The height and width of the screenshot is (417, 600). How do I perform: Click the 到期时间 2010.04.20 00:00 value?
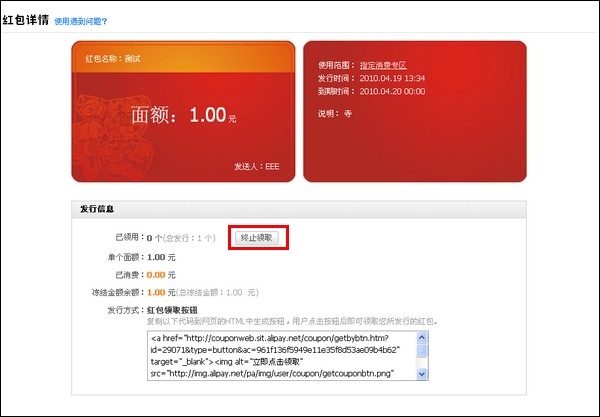coord(392,91)
